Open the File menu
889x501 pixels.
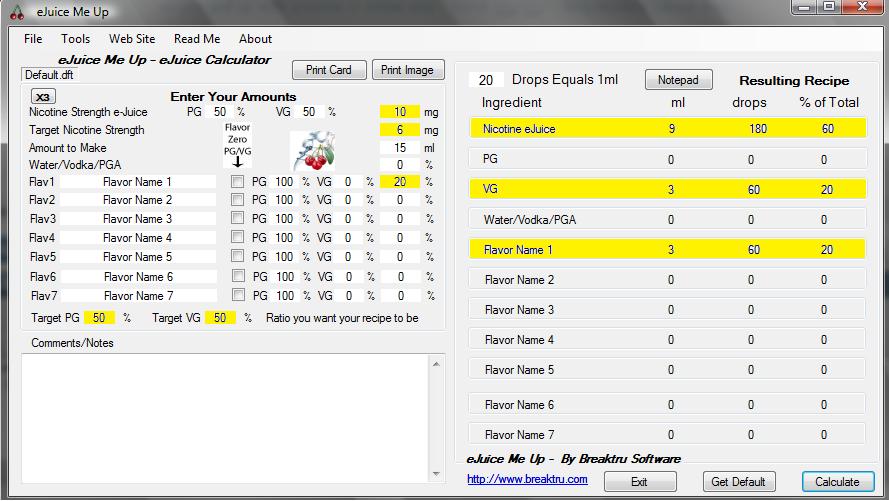[33, 39]
